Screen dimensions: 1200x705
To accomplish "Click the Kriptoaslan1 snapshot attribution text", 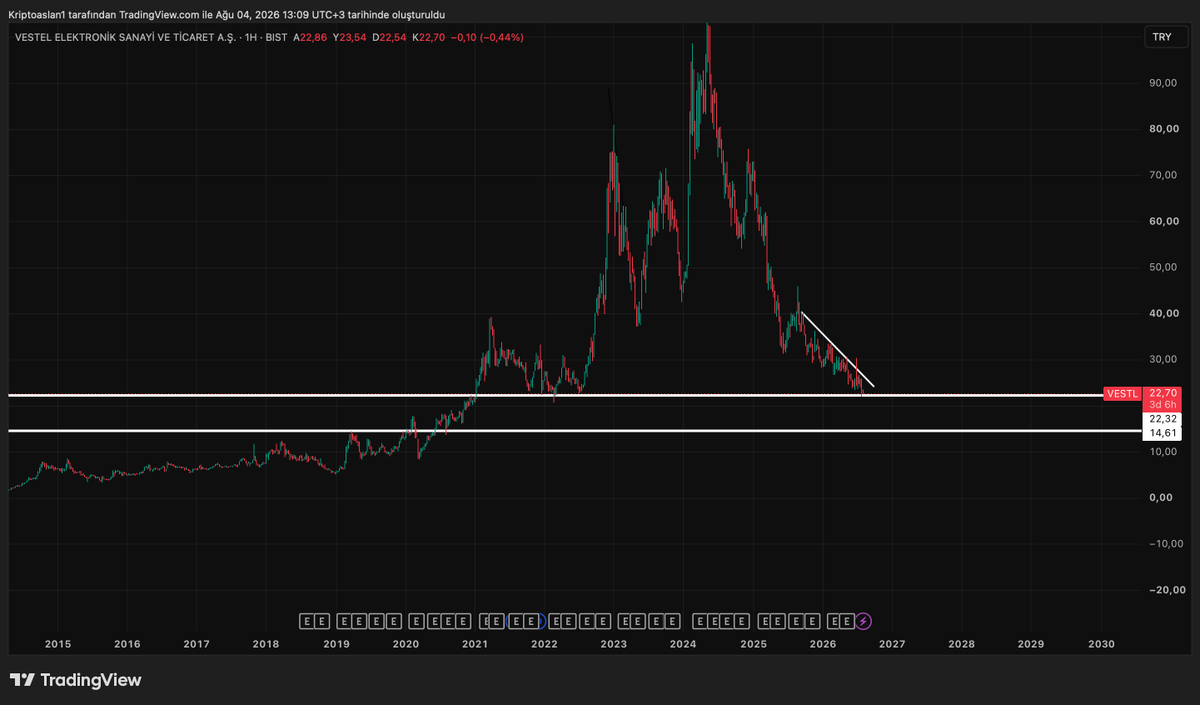I will [x=227, y=14].
